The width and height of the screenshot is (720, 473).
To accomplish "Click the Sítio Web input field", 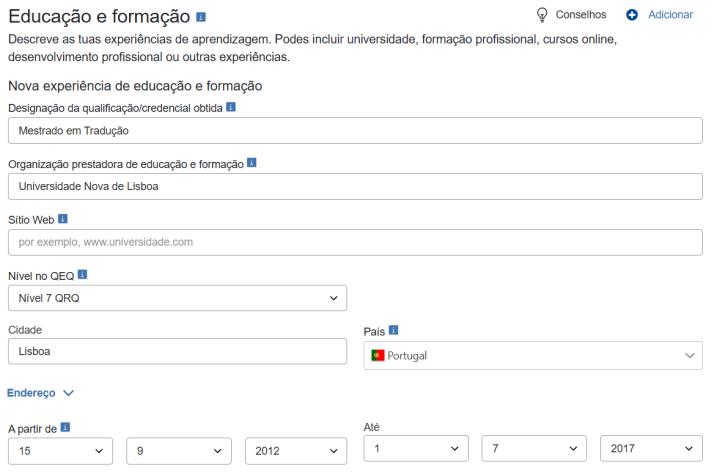I will pyautogui.click(x=355, y=242).
